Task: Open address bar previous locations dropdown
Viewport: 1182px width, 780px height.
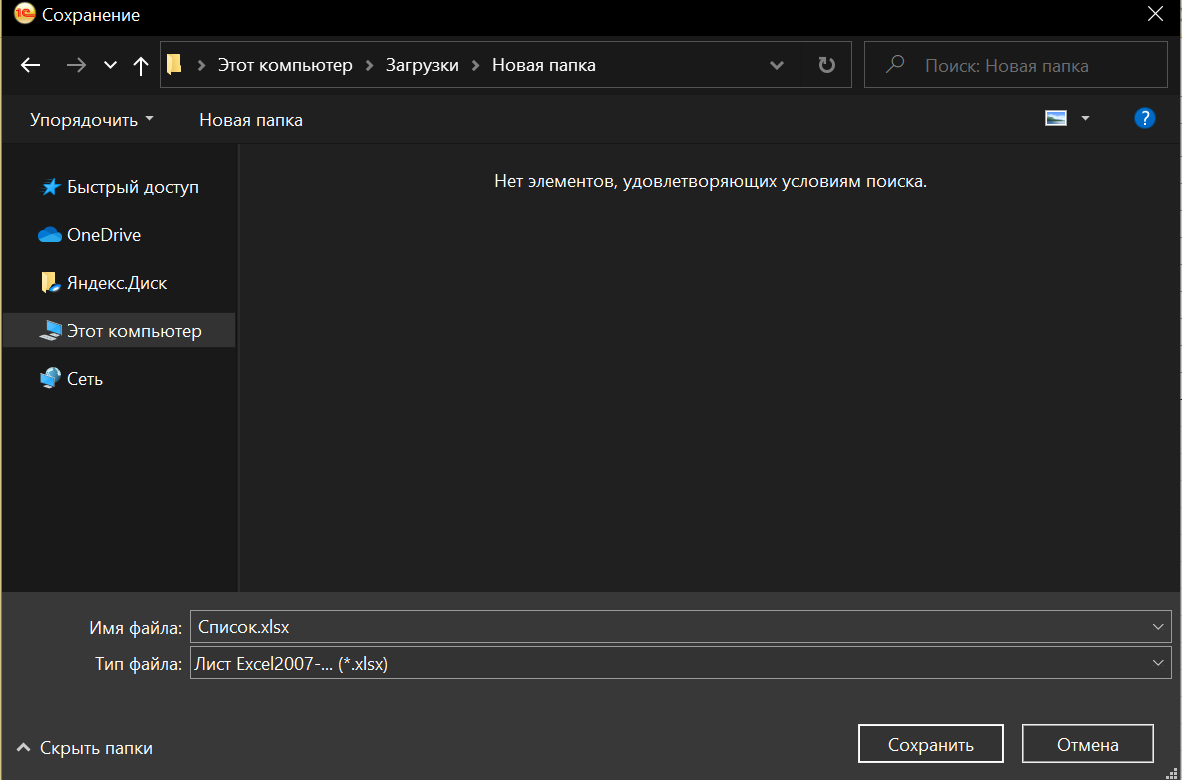Action: pyautogui.click(x=777, y=66)
